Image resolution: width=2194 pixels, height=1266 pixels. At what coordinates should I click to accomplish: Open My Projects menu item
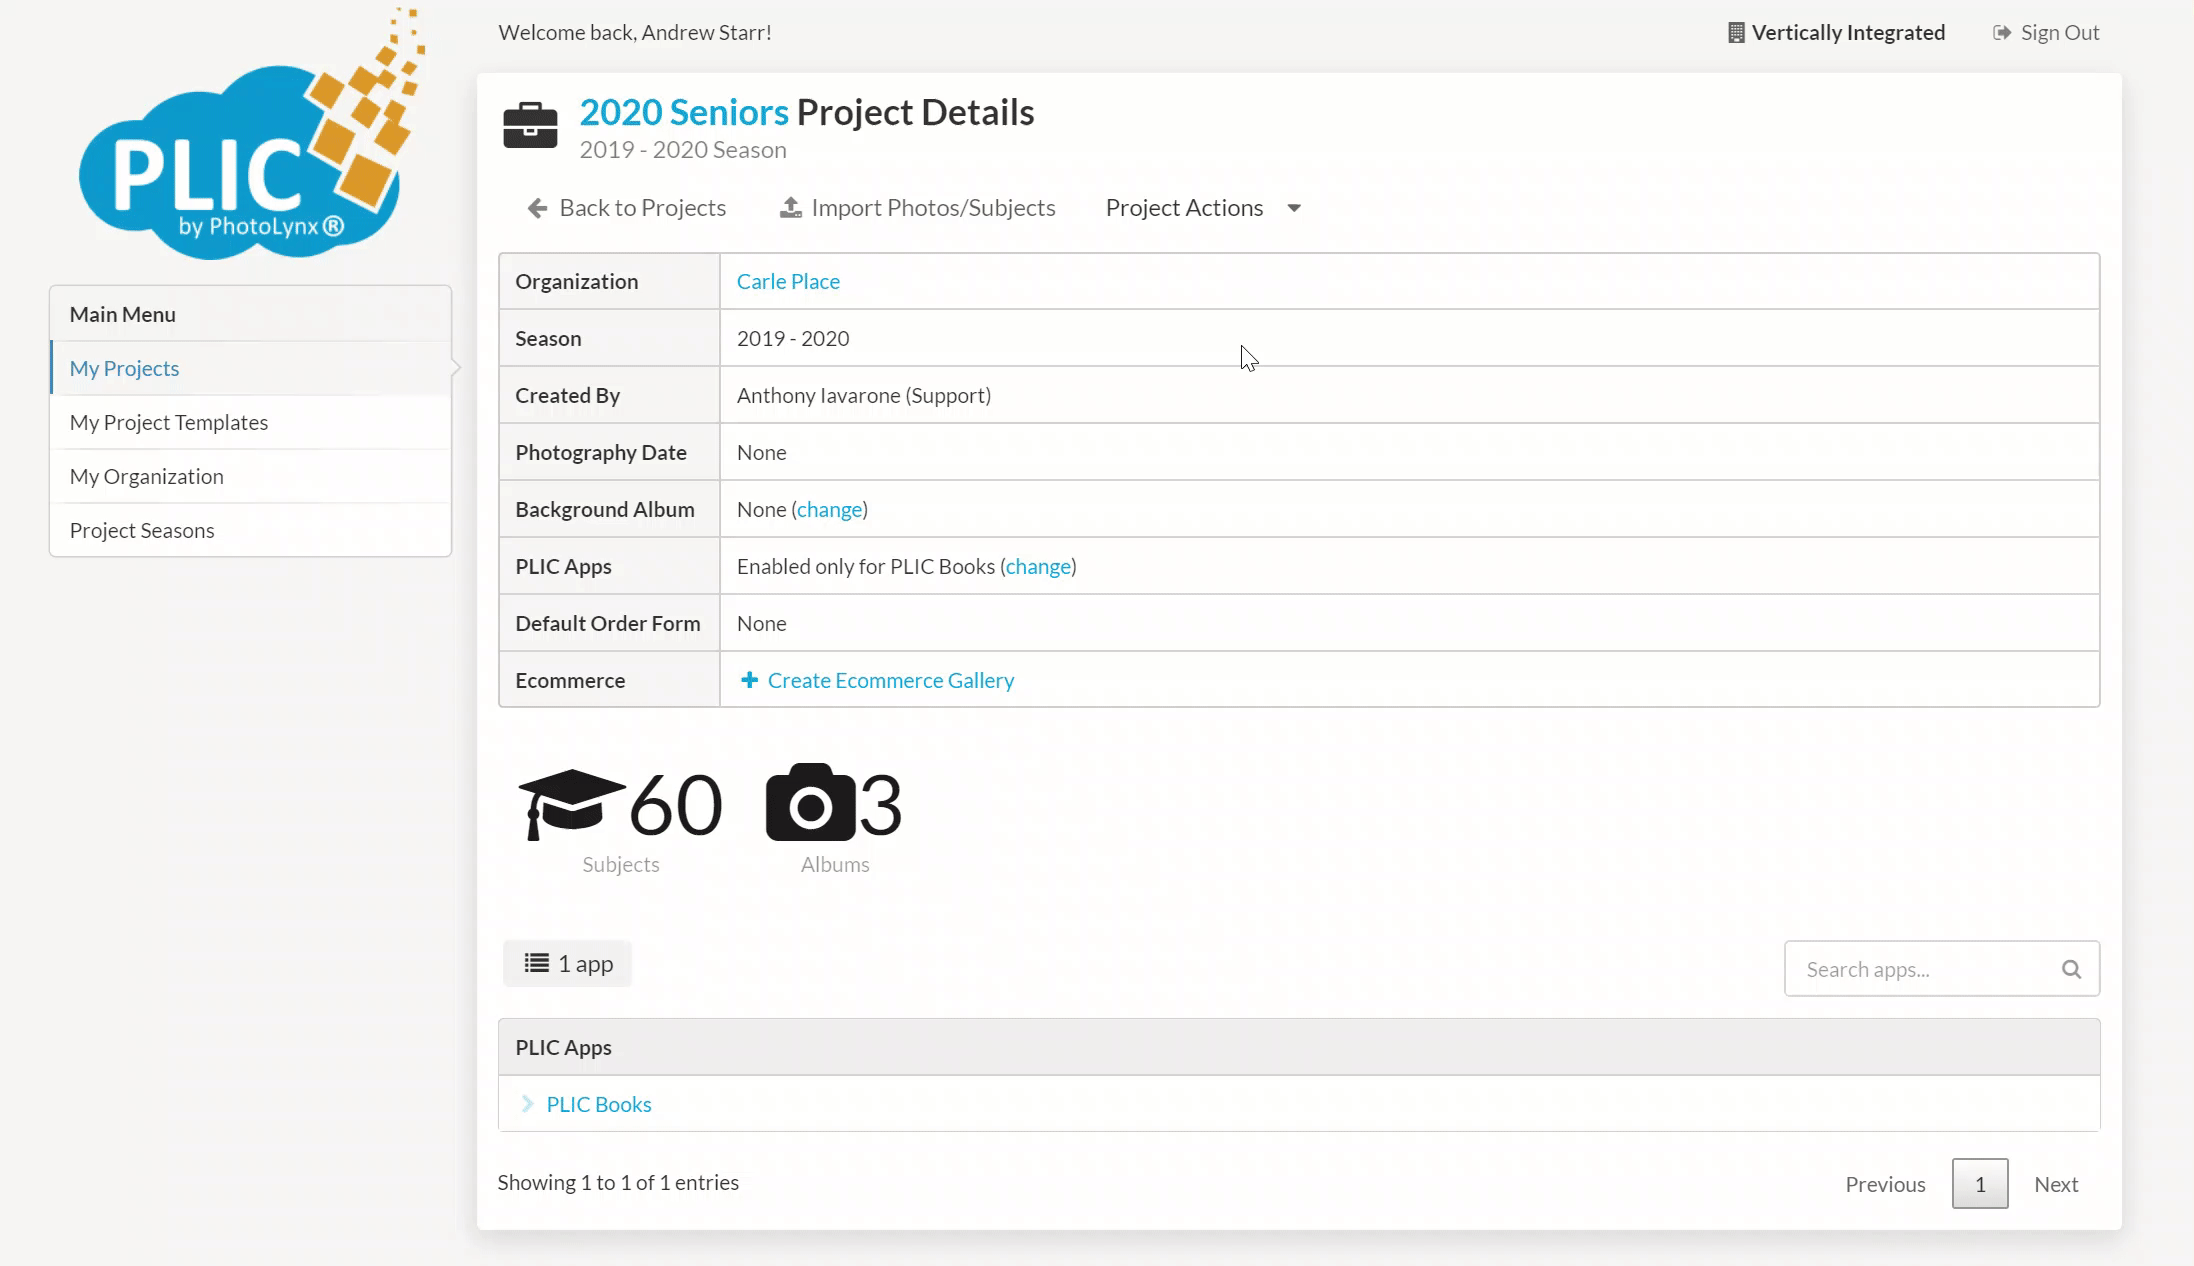point(250,368)
